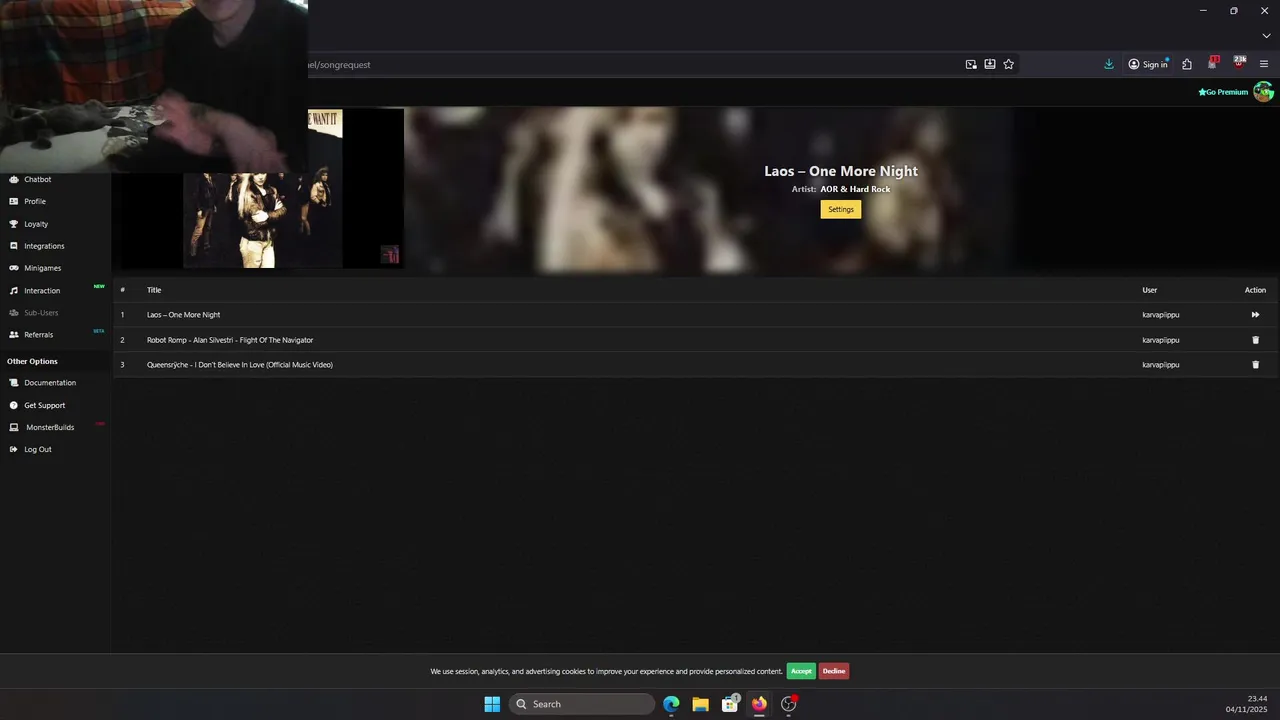Delete the Robot Romp song request
The image size is (1280, 720).
[x=1256, y=340]
